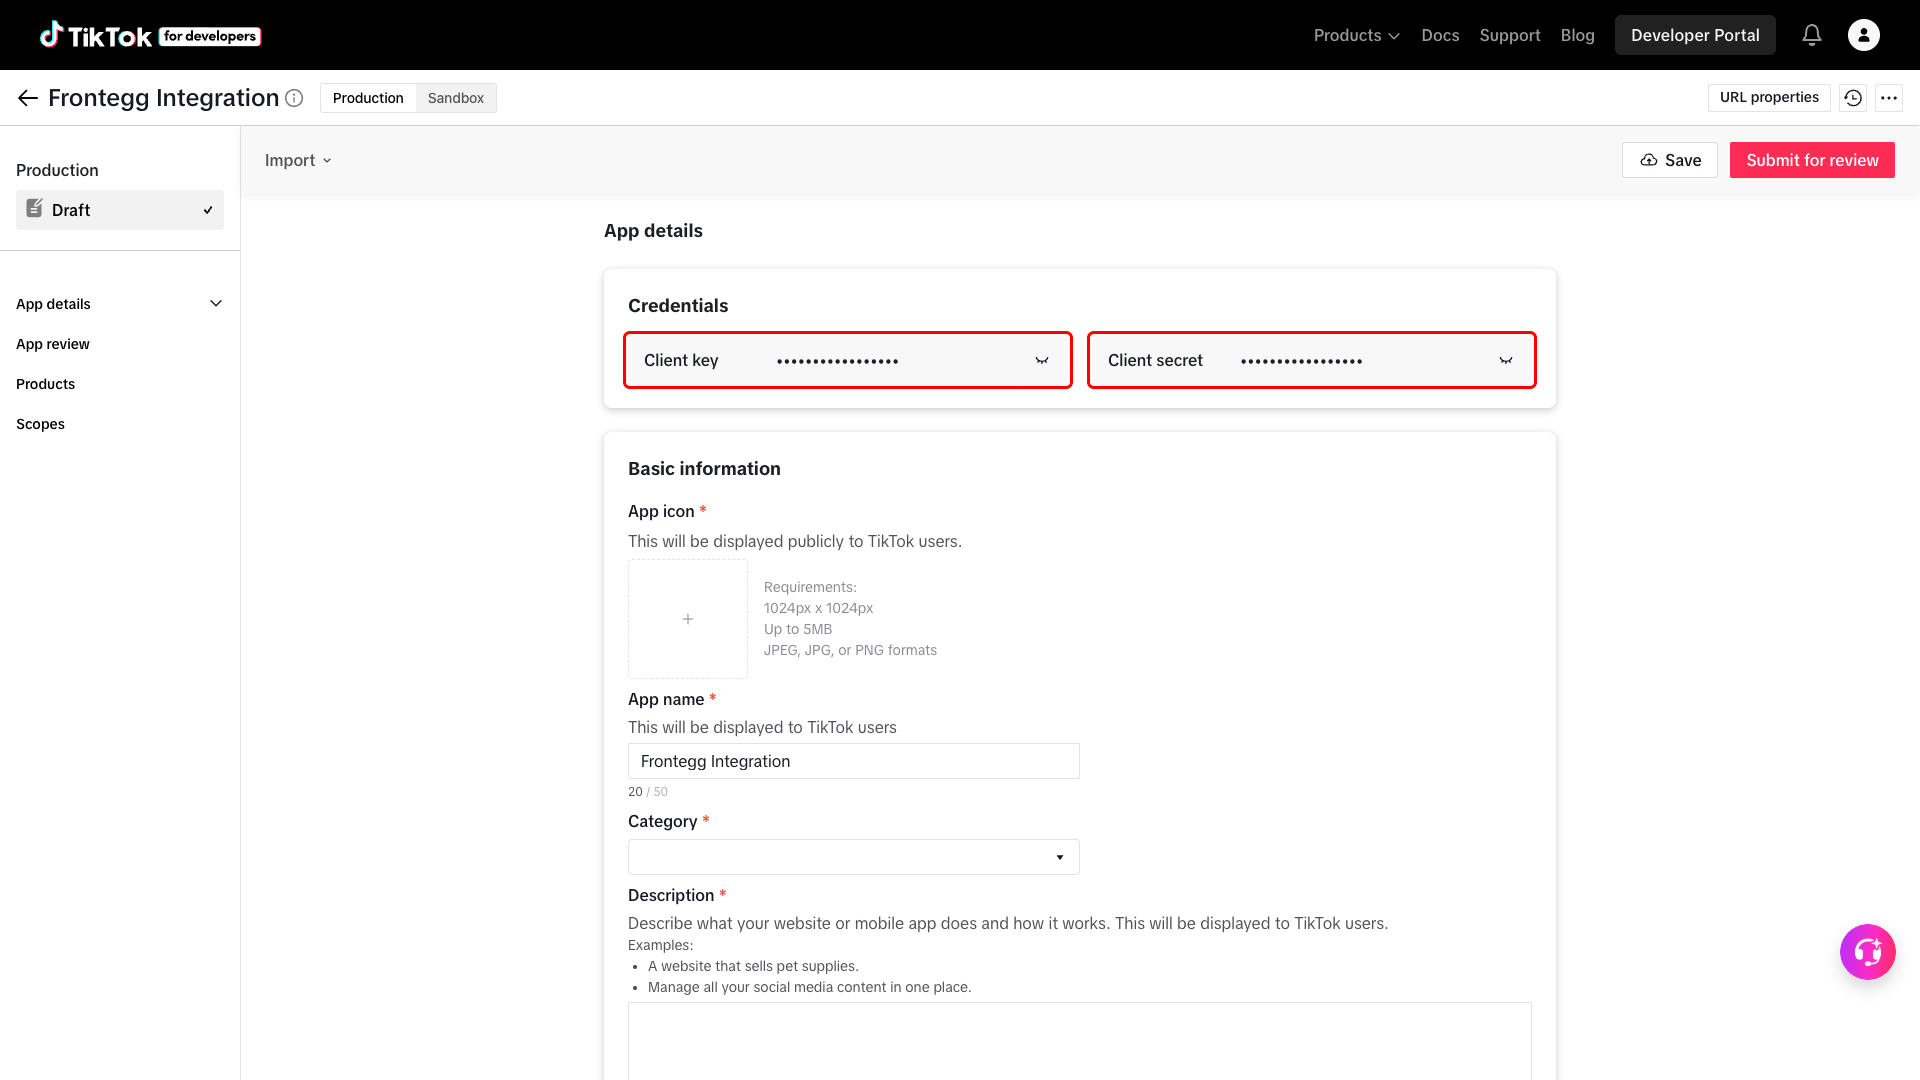1920x1080 pixels.
Task: Go to Products in the sidebar
Action: pyautogui.click(x=46, y=384)
